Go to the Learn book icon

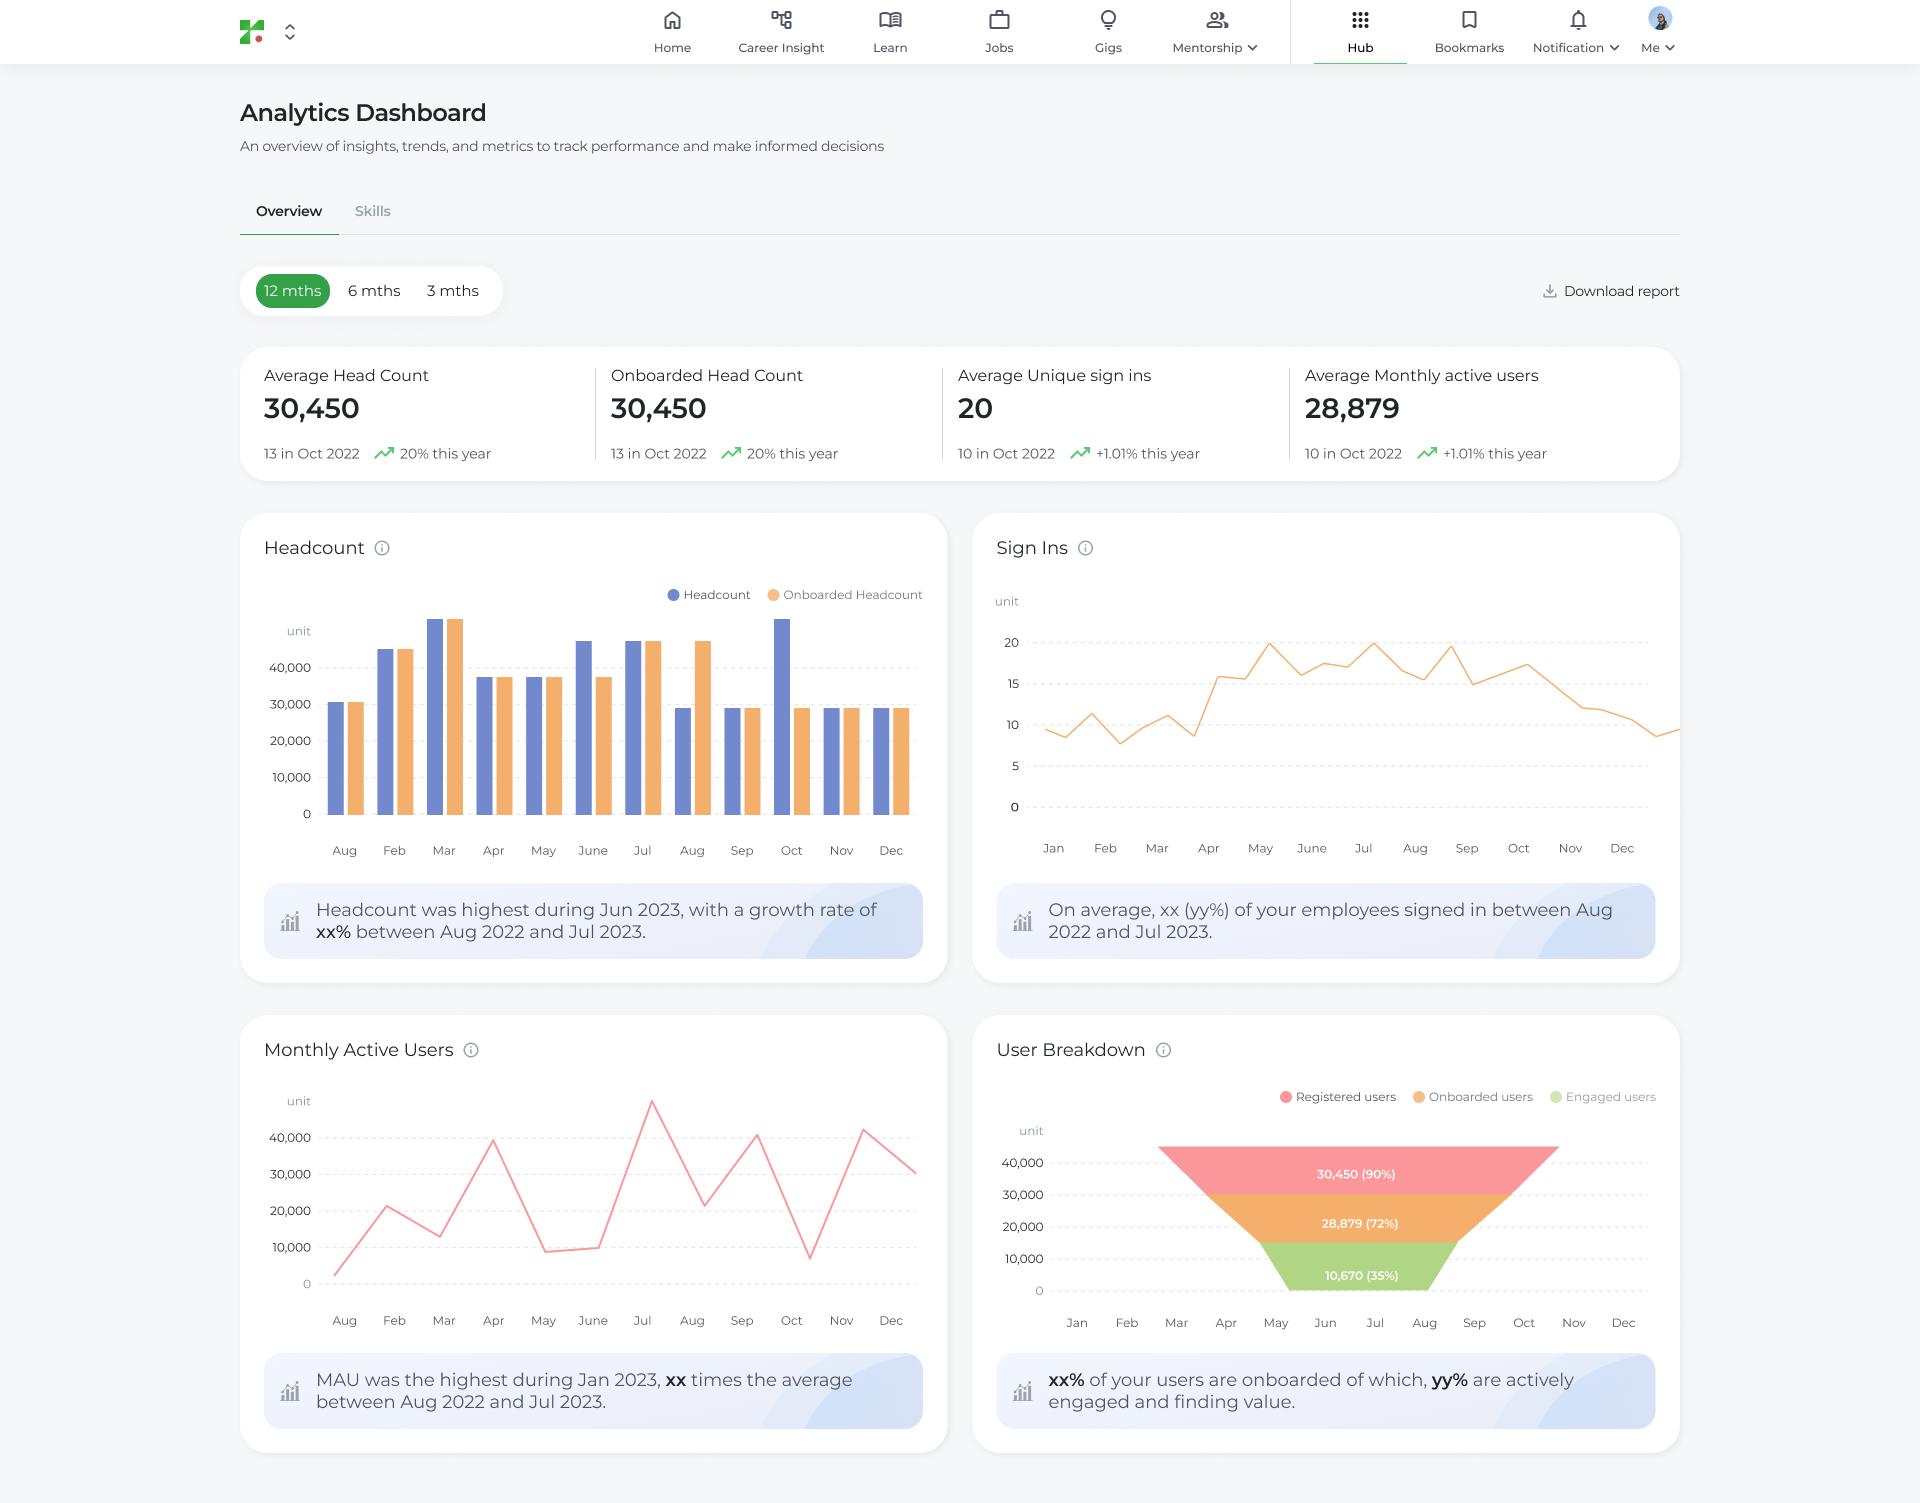point(890,21)
